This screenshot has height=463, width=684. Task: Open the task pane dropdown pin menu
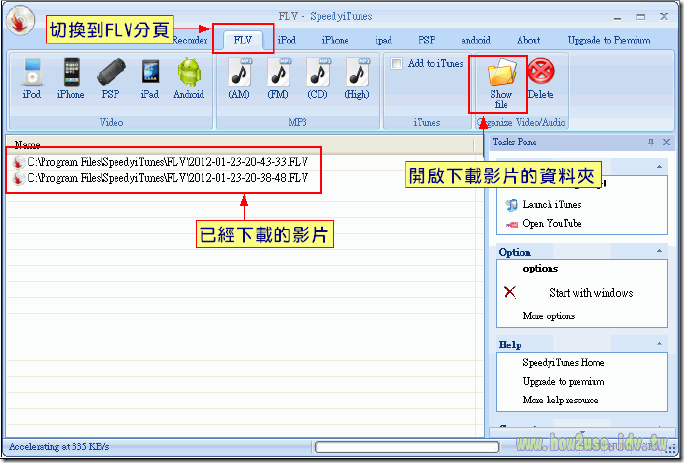(651, 143)
